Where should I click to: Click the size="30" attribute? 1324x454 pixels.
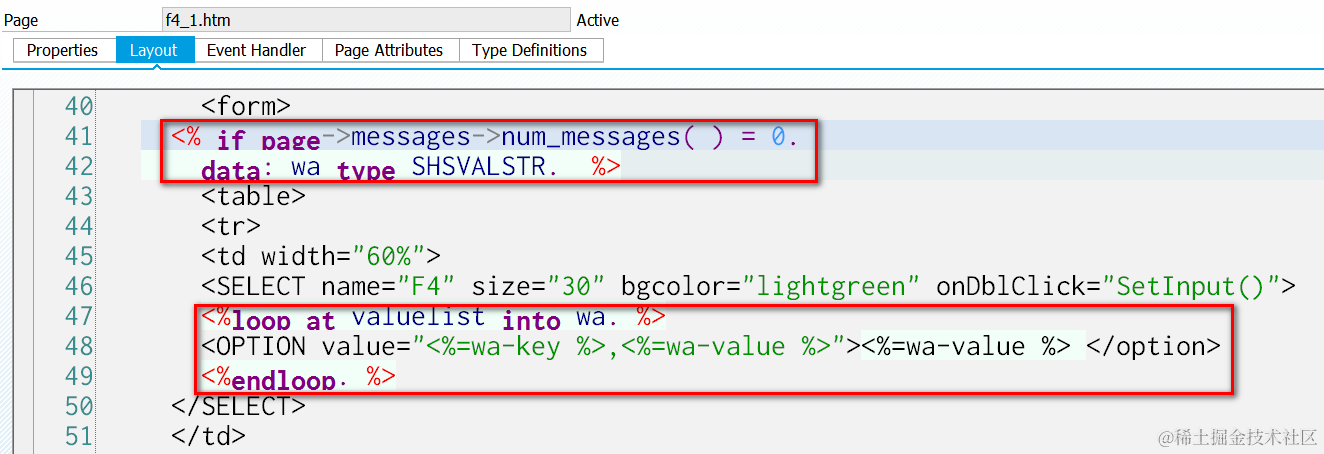pyautogui.click(x=539, y=287)
